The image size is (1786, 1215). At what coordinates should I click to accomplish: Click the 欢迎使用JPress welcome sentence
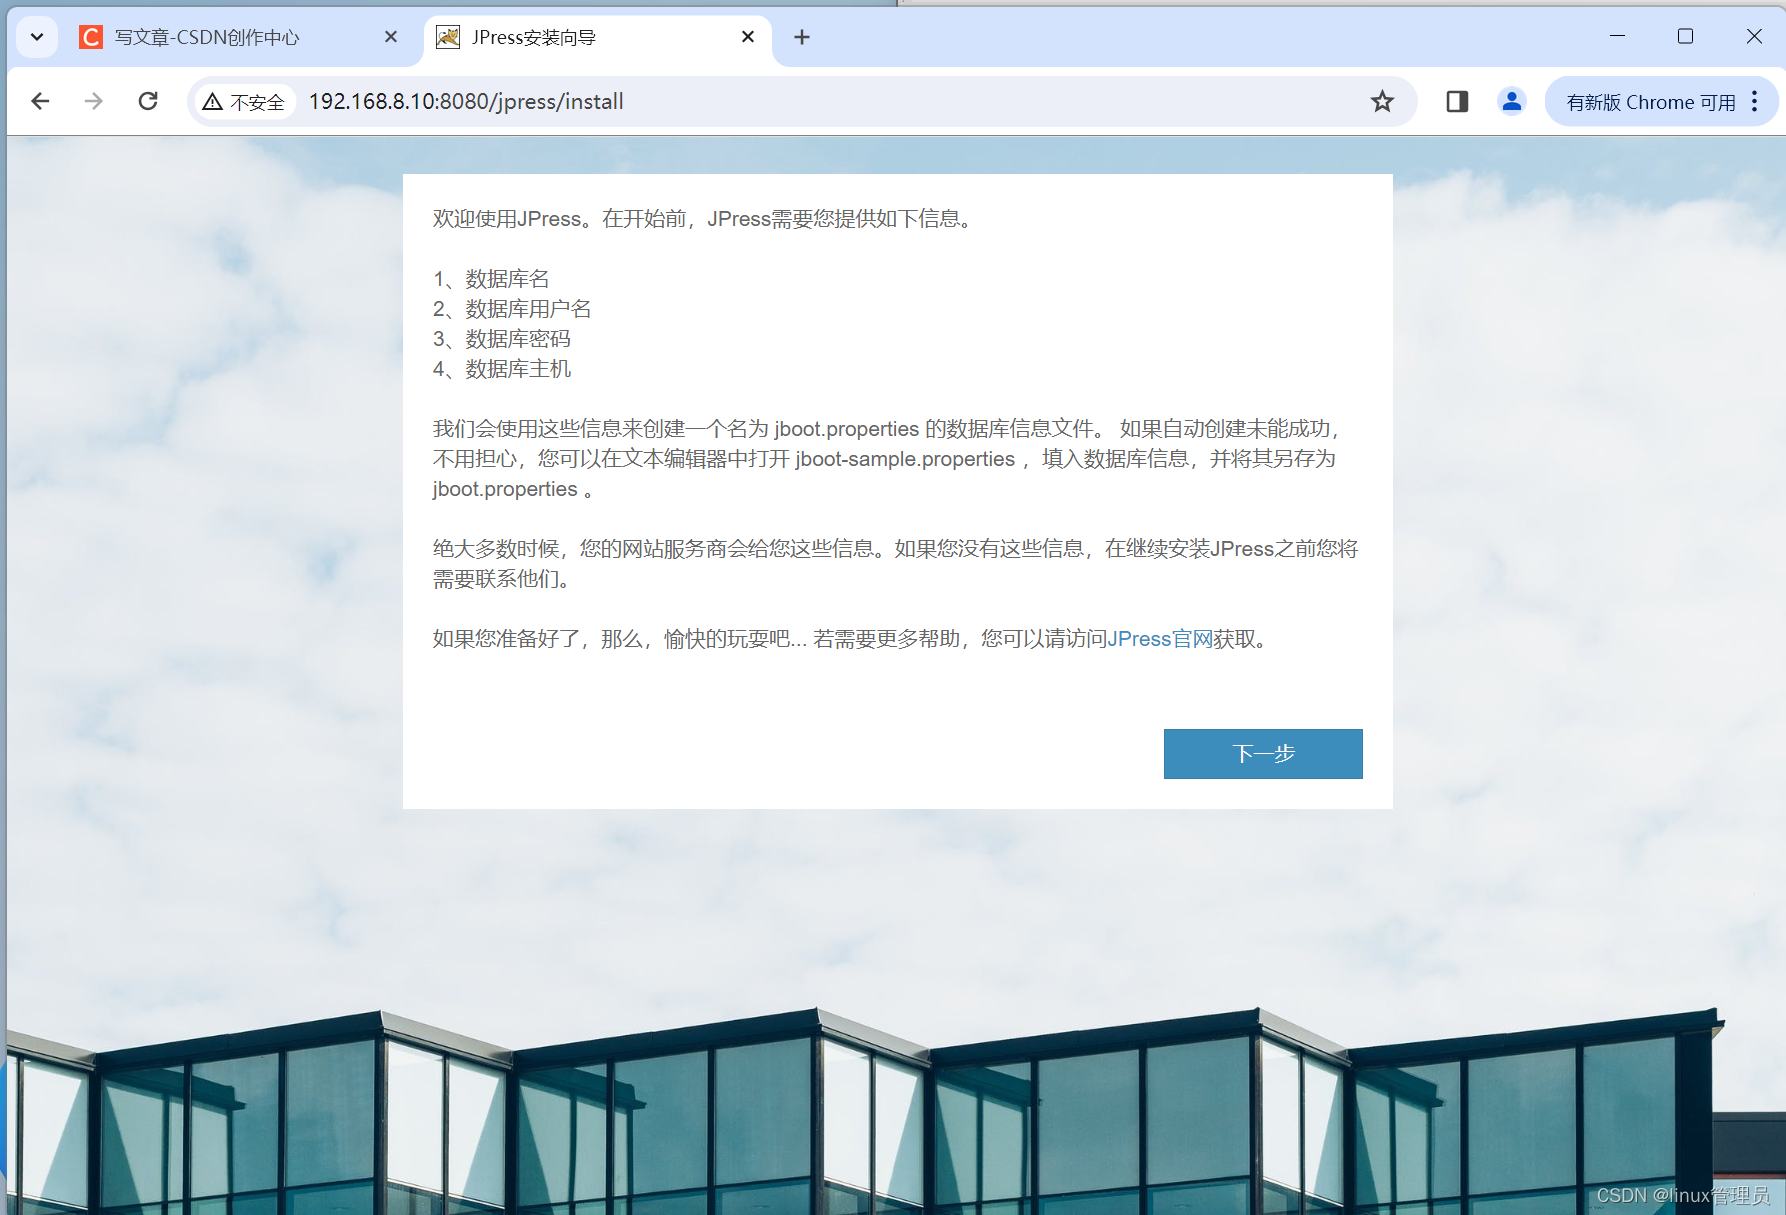pyautogui.click(x=703, y=219)
